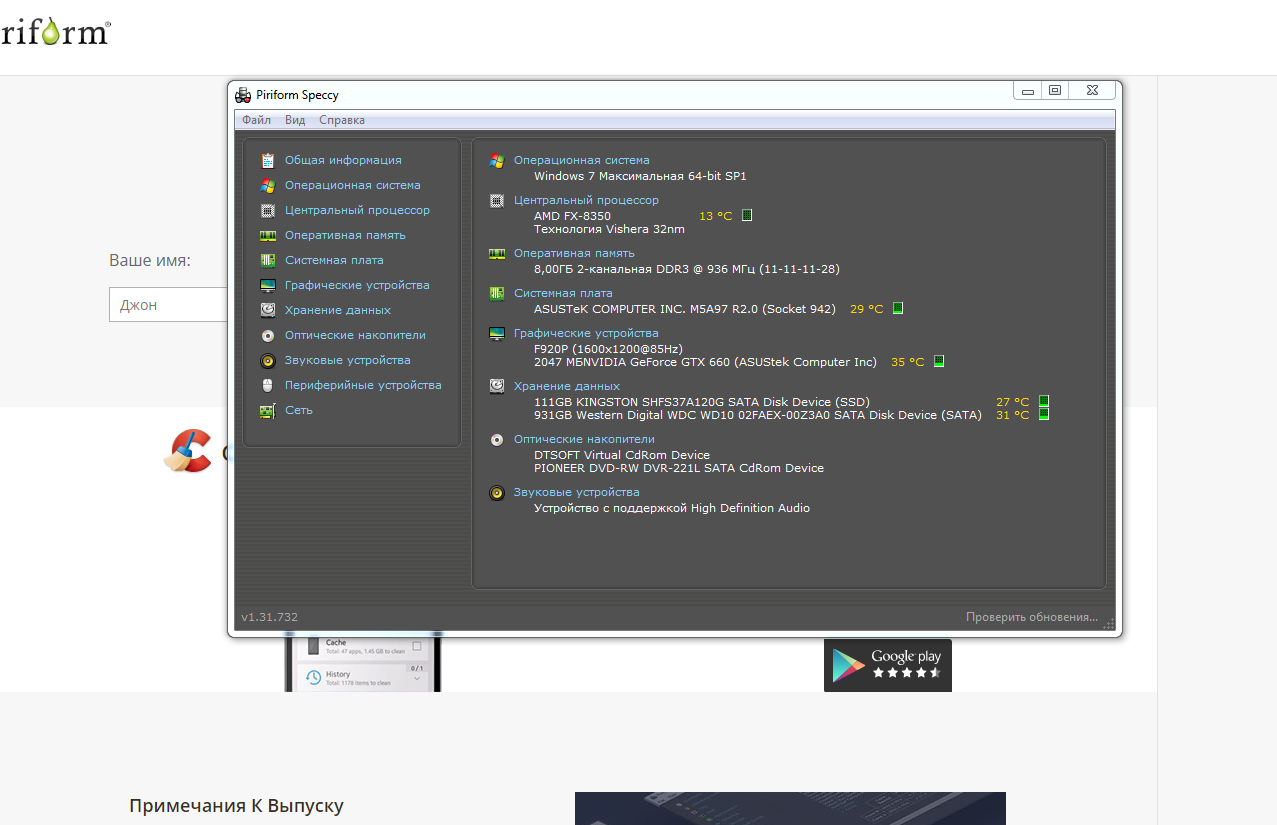Select the Операционная система Windows flag icon in sidebar
This screenshot has height=825, width=1277.
(x=267, y=185)
